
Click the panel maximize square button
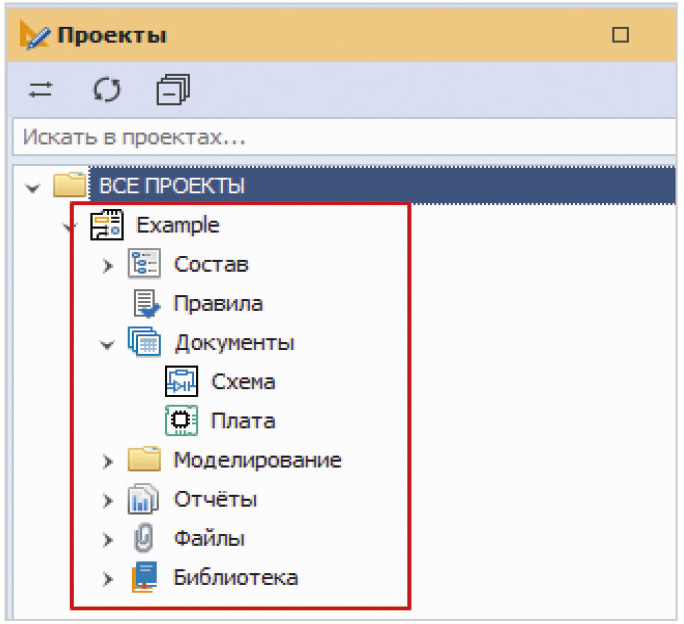click(620, 35)
